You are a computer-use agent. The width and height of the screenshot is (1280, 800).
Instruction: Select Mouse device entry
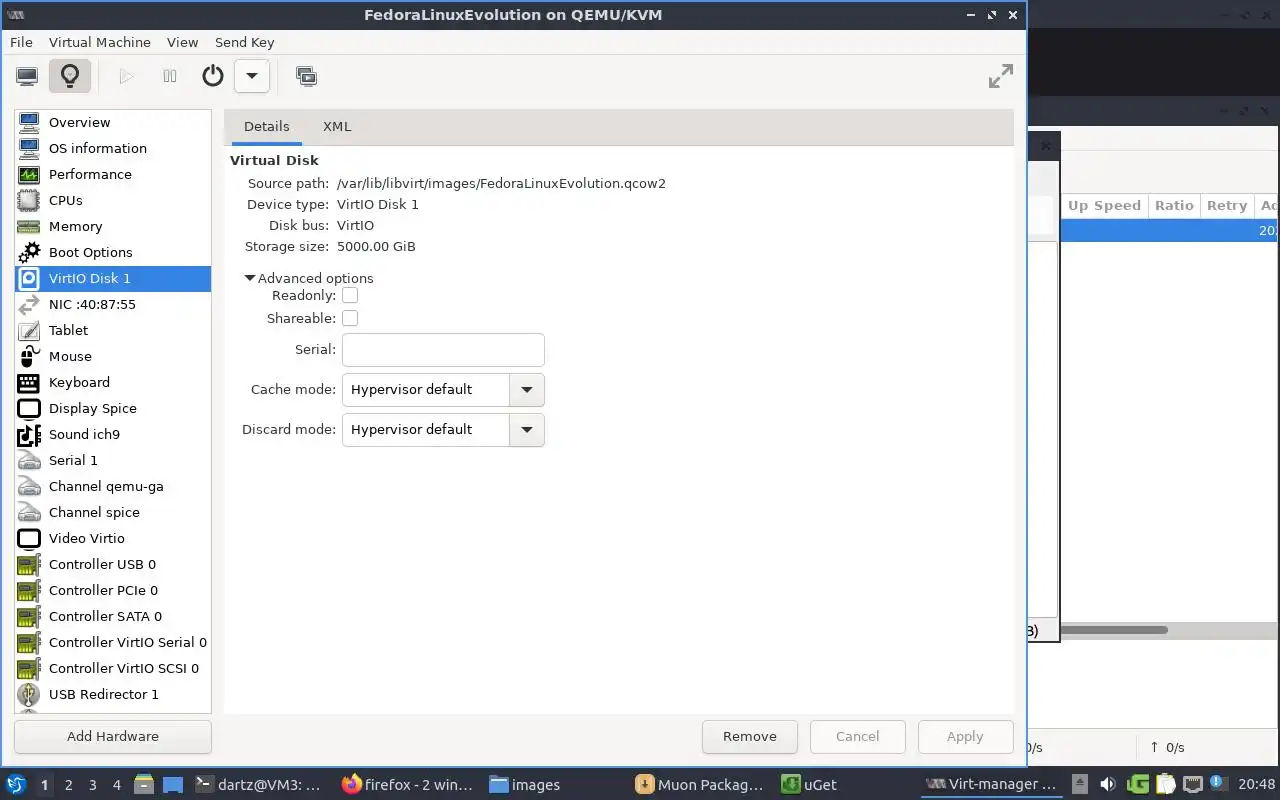[113, 356]
